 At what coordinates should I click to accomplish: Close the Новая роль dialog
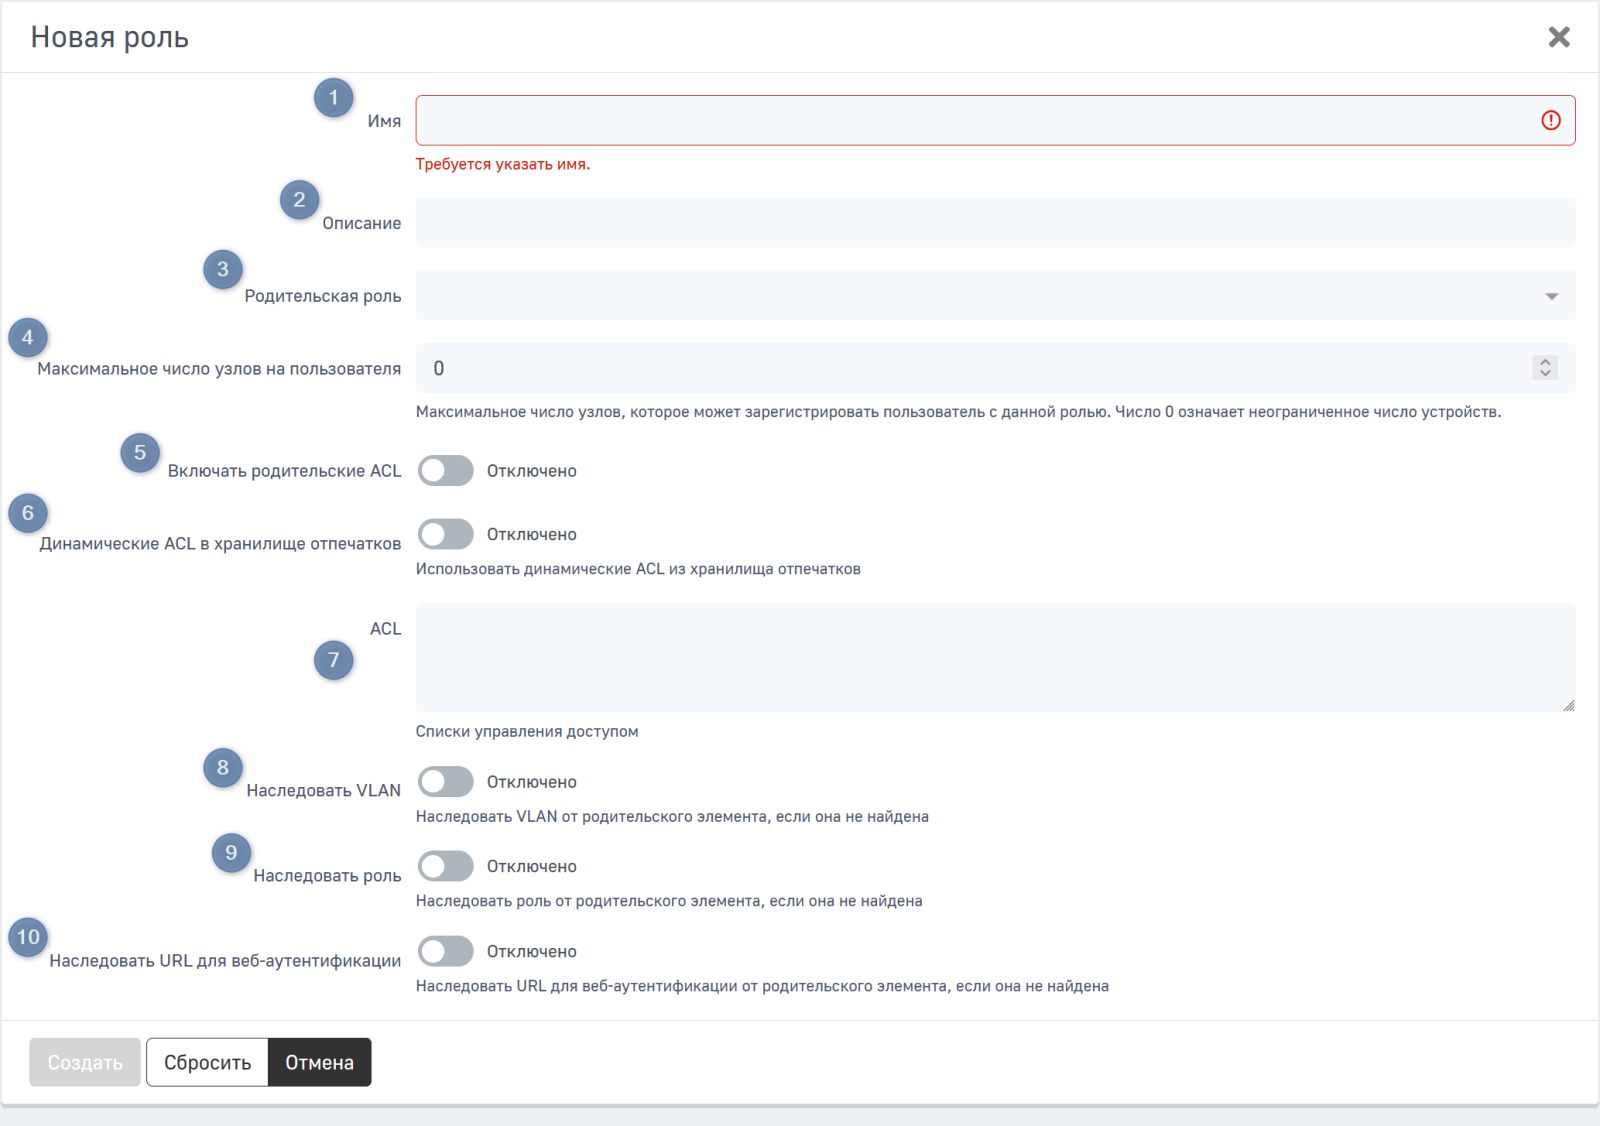click(x=1558, y=37)
